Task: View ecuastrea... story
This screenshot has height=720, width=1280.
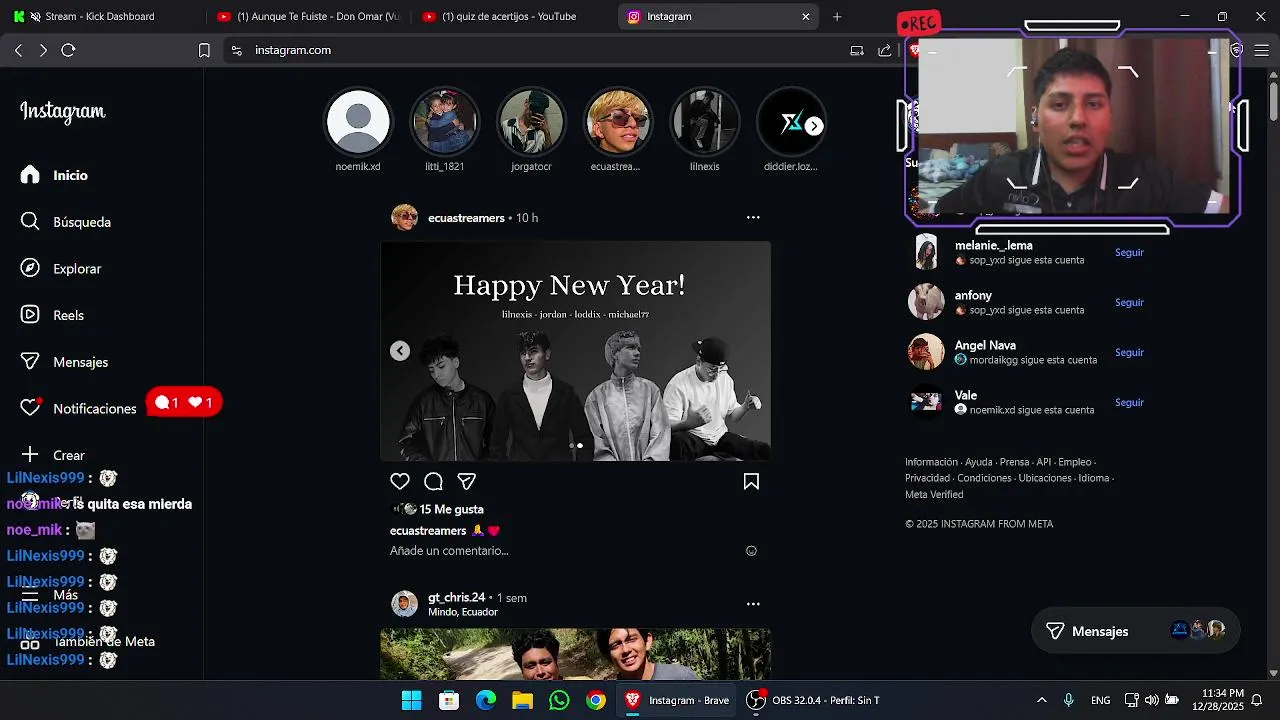Action: [x=618, y=122]
